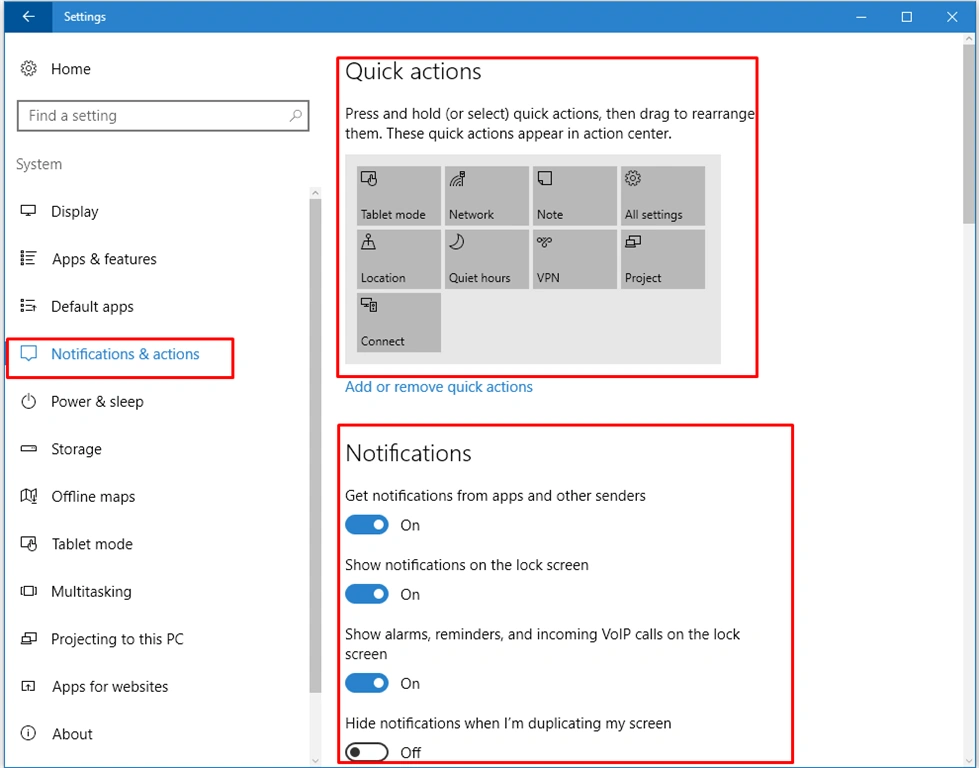Image resolution: width=979 pixels, height=768 pixels.
Task: Open Storage settings
Action: coord(76,448)
